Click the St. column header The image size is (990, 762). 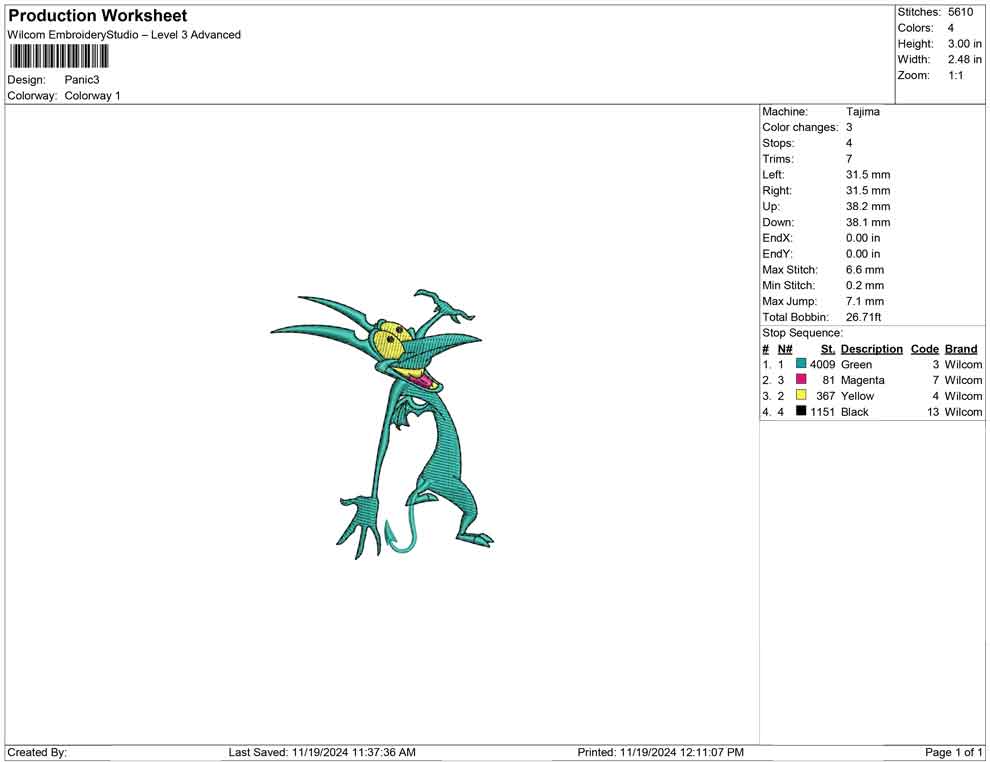pos(827,349)
